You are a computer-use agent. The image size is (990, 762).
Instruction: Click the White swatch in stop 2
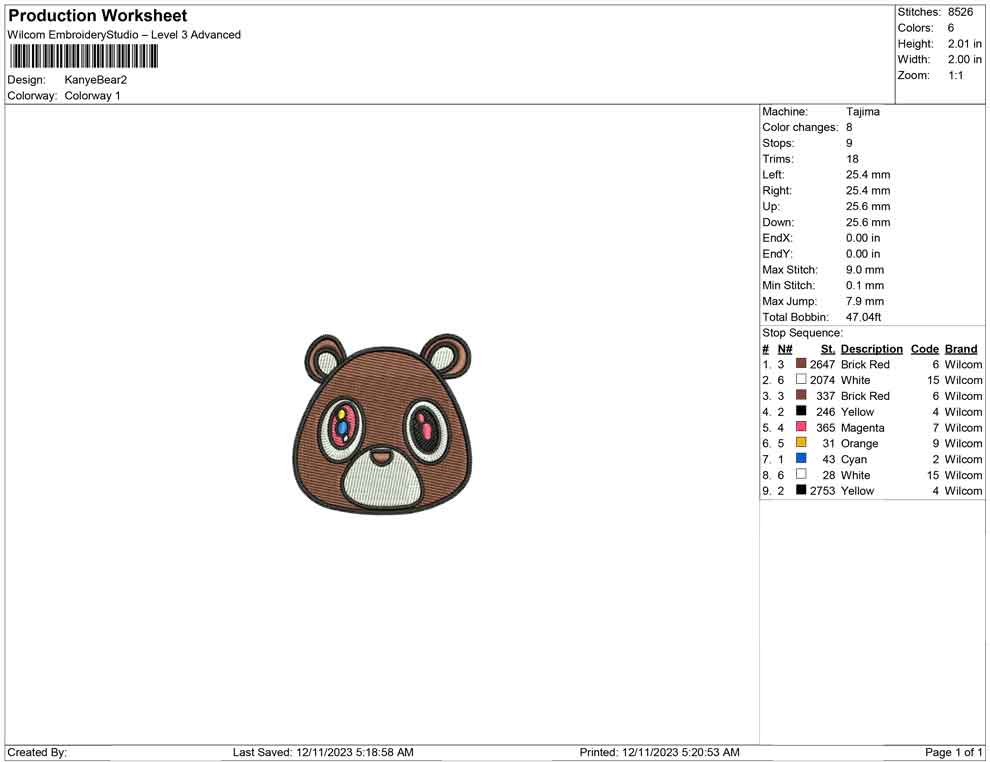pyautogui.click(x=801, y=379)
